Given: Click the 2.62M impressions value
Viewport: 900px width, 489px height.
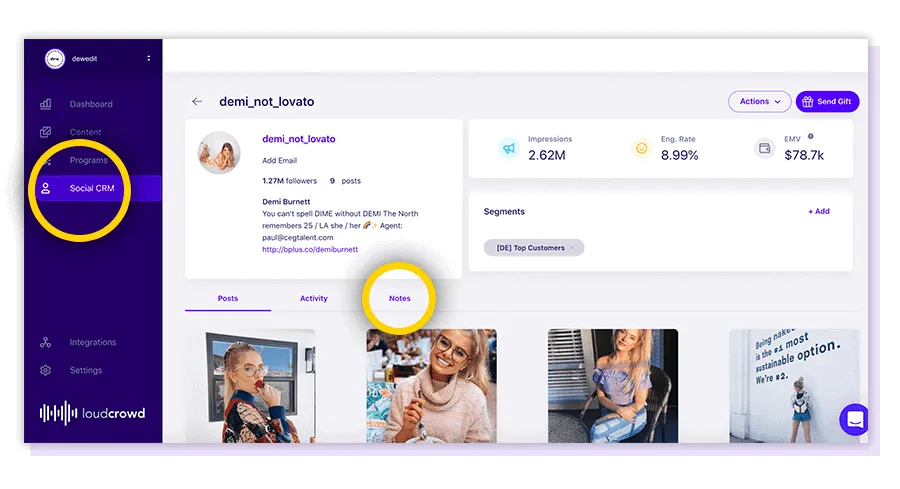Looking at the screenshot, I should tap(546, 155).
